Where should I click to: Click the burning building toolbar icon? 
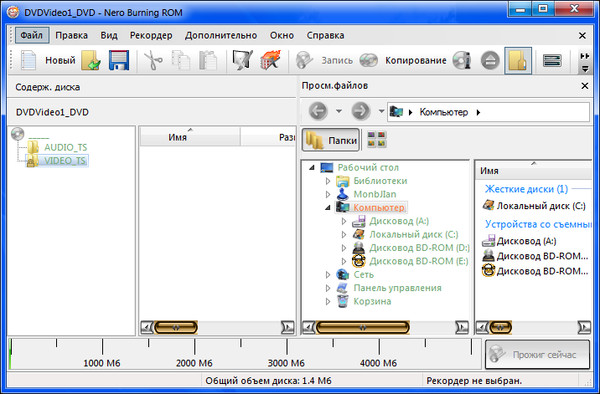[x=271, y=60]
